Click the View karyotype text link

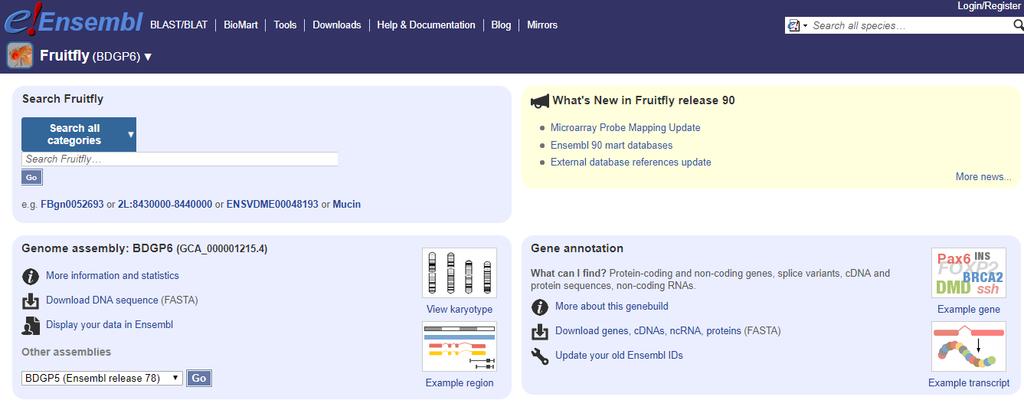coord(459,309)
